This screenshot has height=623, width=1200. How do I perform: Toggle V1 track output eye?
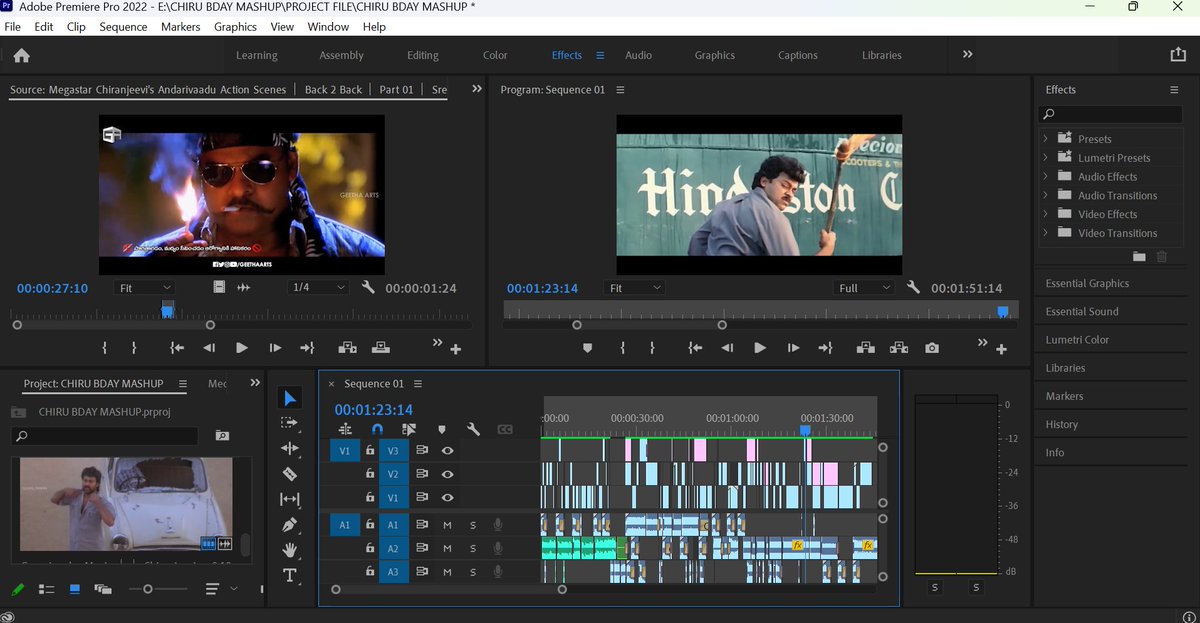[x=447, y=497]
